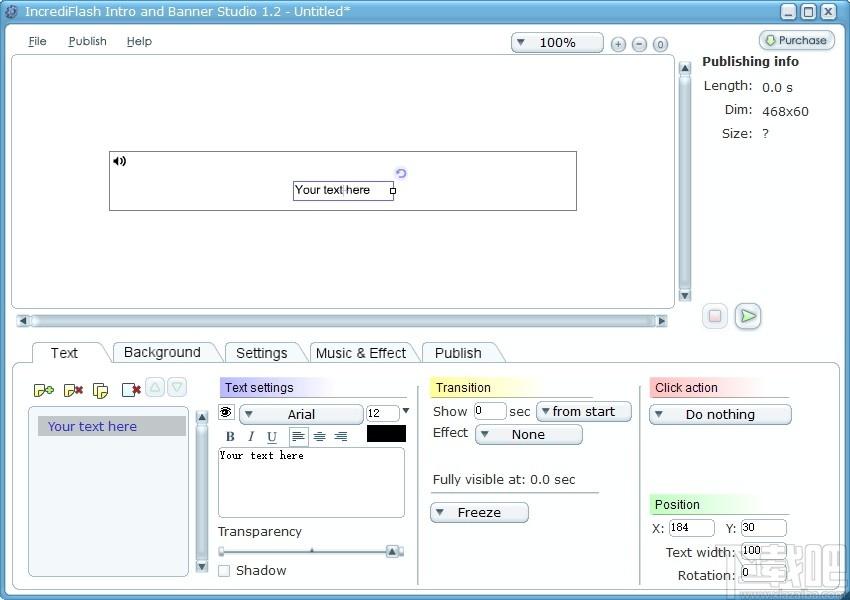
Task: Click the horizontal canvas scrollbar track
Action: [x=343, y=321]
